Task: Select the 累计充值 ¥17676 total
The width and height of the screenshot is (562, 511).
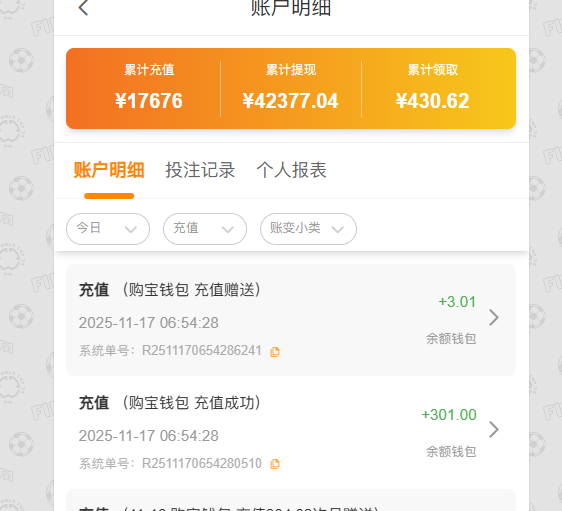Action: pos(149,89)
